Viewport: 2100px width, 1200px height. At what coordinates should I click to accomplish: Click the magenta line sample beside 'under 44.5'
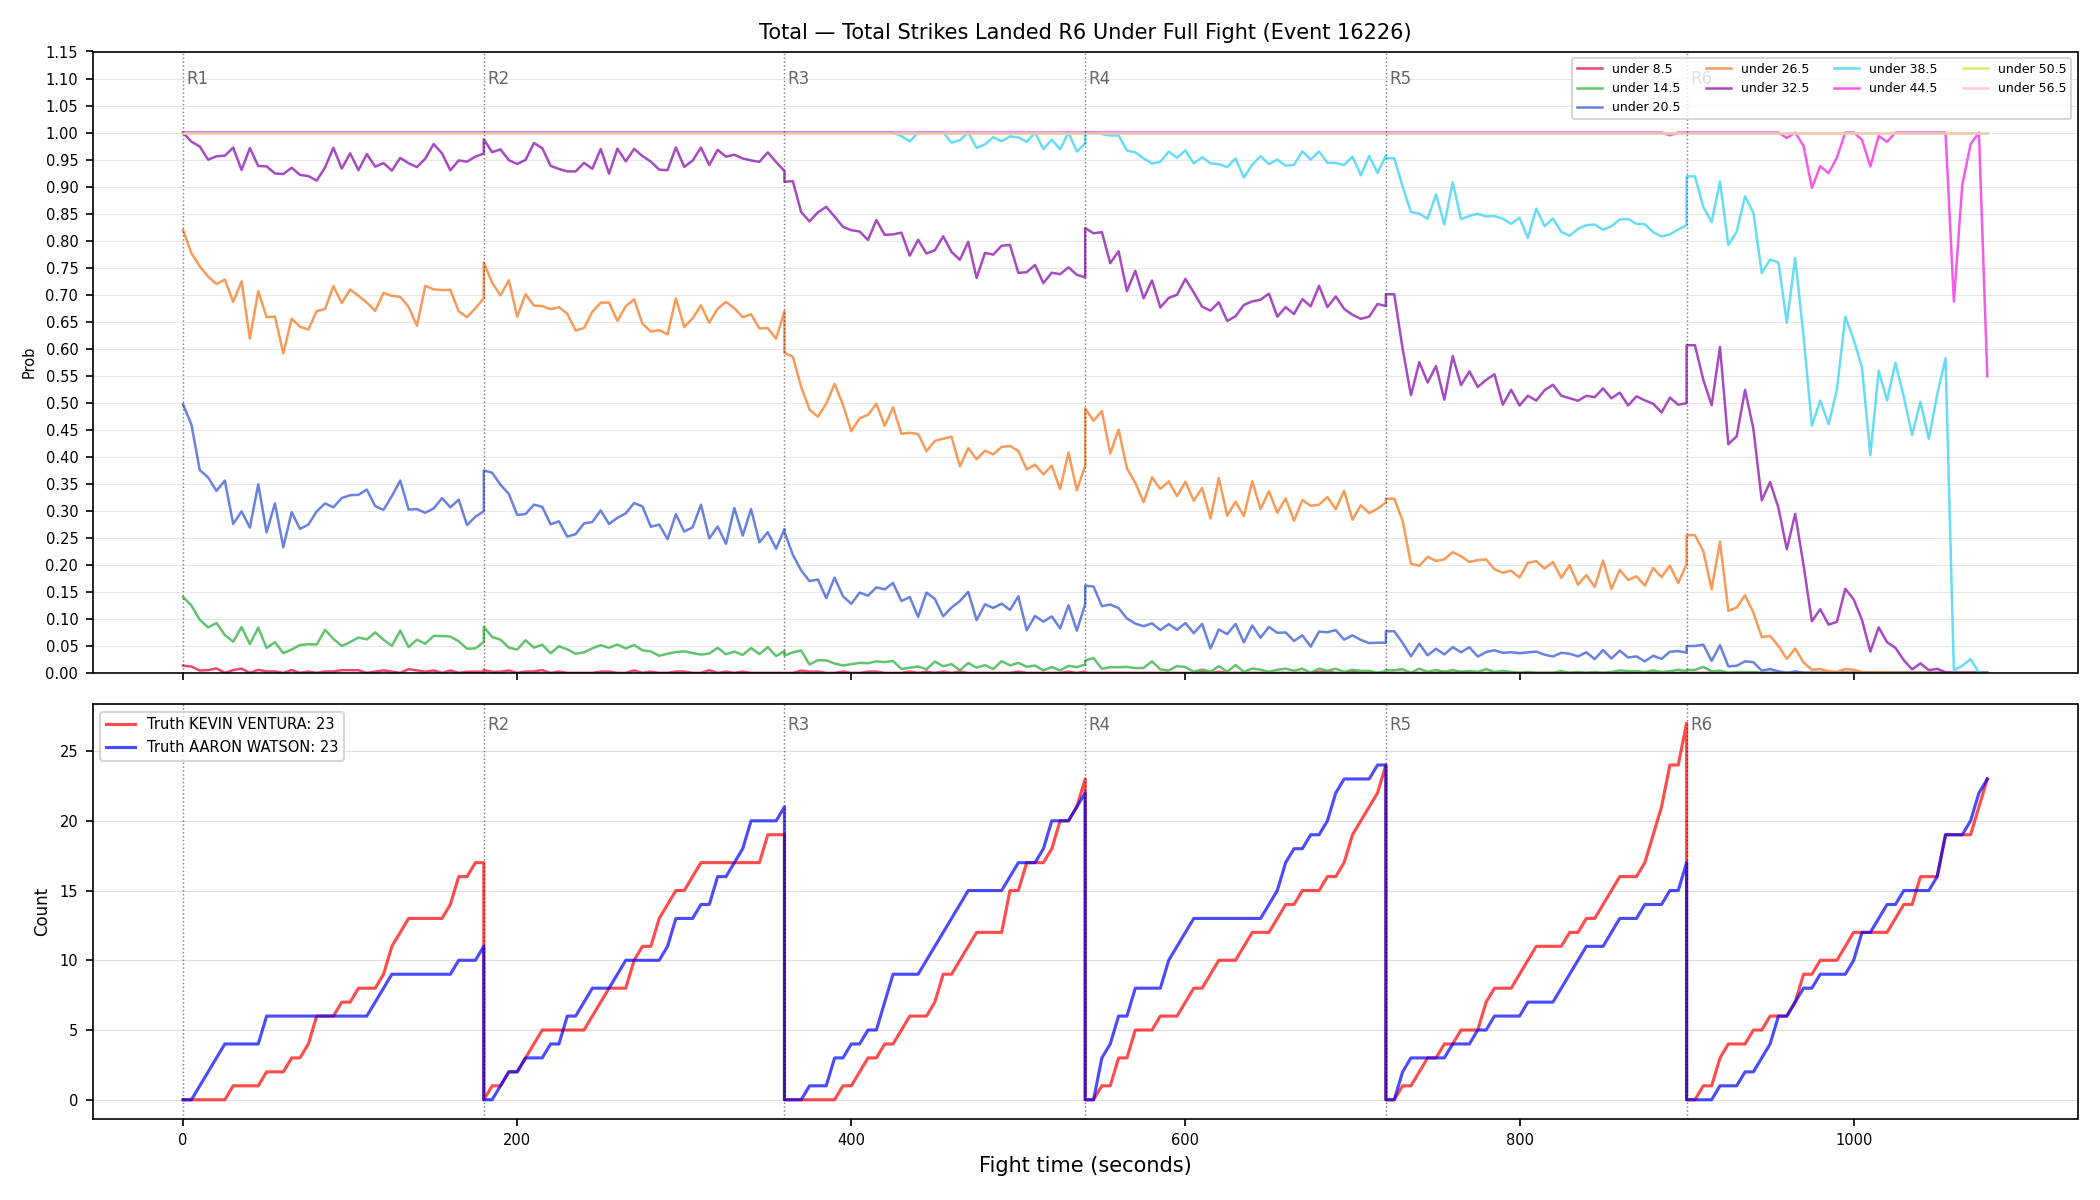click(1847, 88)
